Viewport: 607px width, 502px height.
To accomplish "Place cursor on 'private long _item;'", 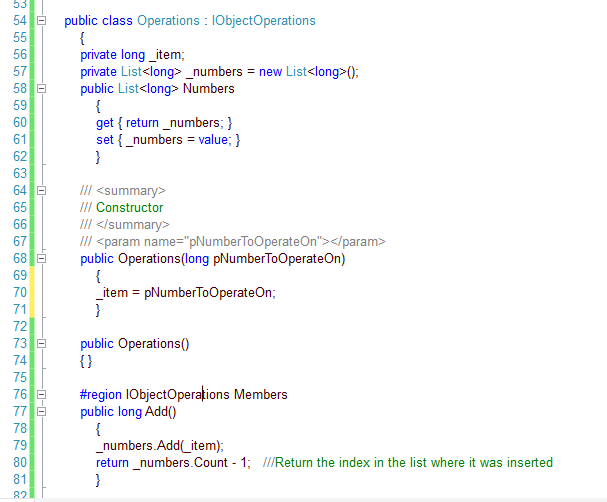I will [132, 55].
